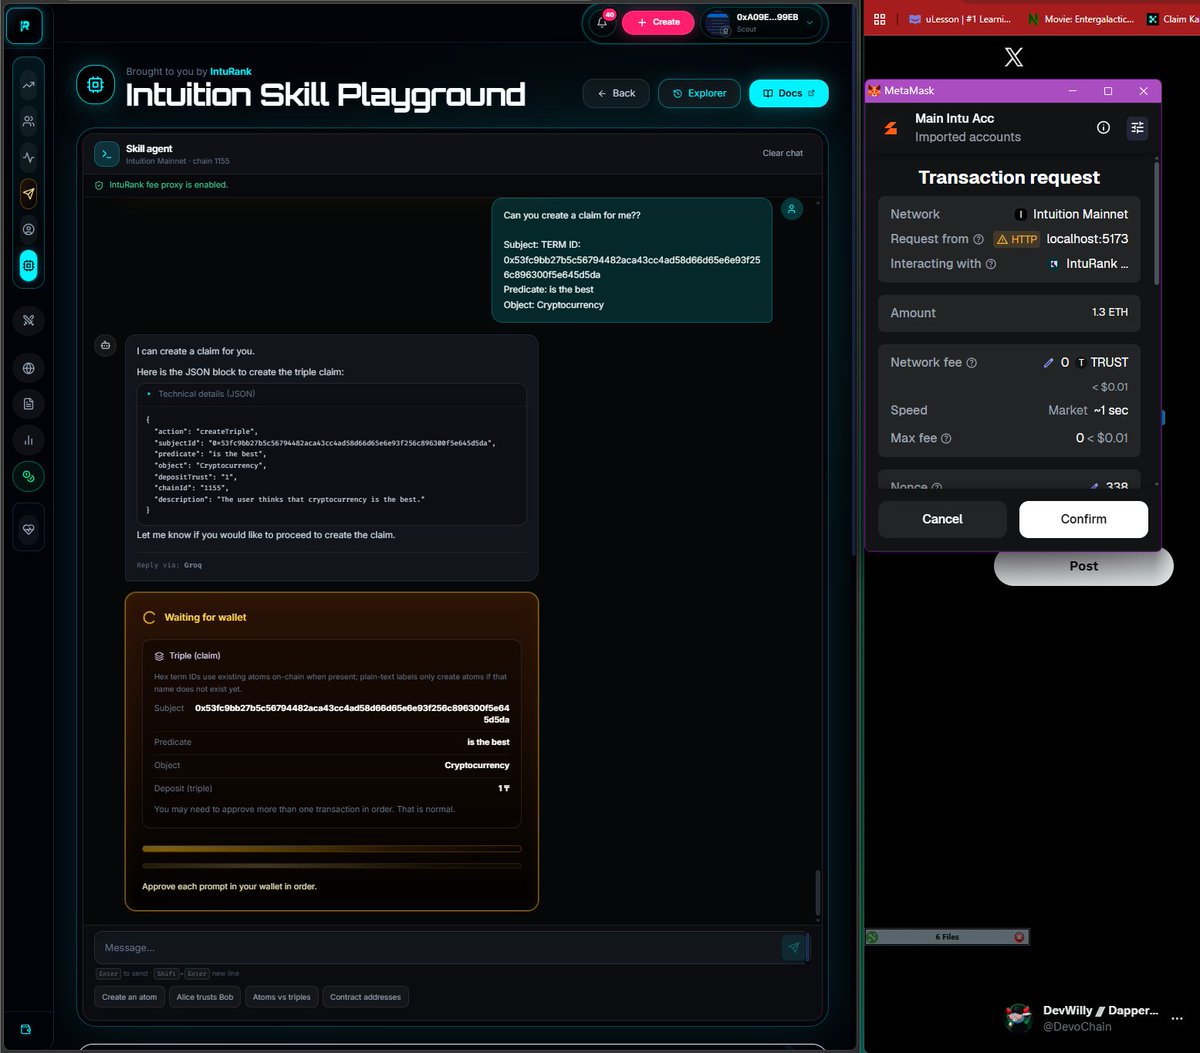1200x1053 pixels.
Task: Open the activity pulse sidebar icon
Action: click(29, 158)
